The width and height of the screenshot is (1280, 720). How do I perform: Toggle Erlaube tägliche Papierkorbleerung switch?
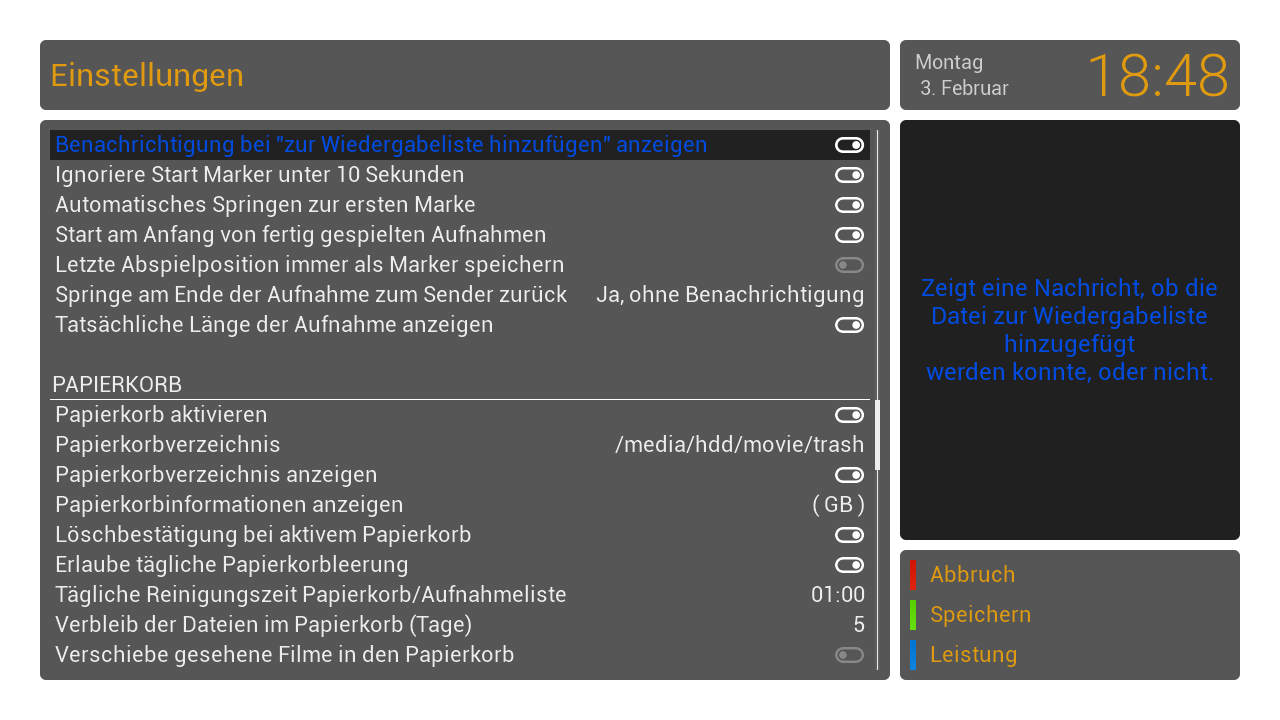point(849,565)
